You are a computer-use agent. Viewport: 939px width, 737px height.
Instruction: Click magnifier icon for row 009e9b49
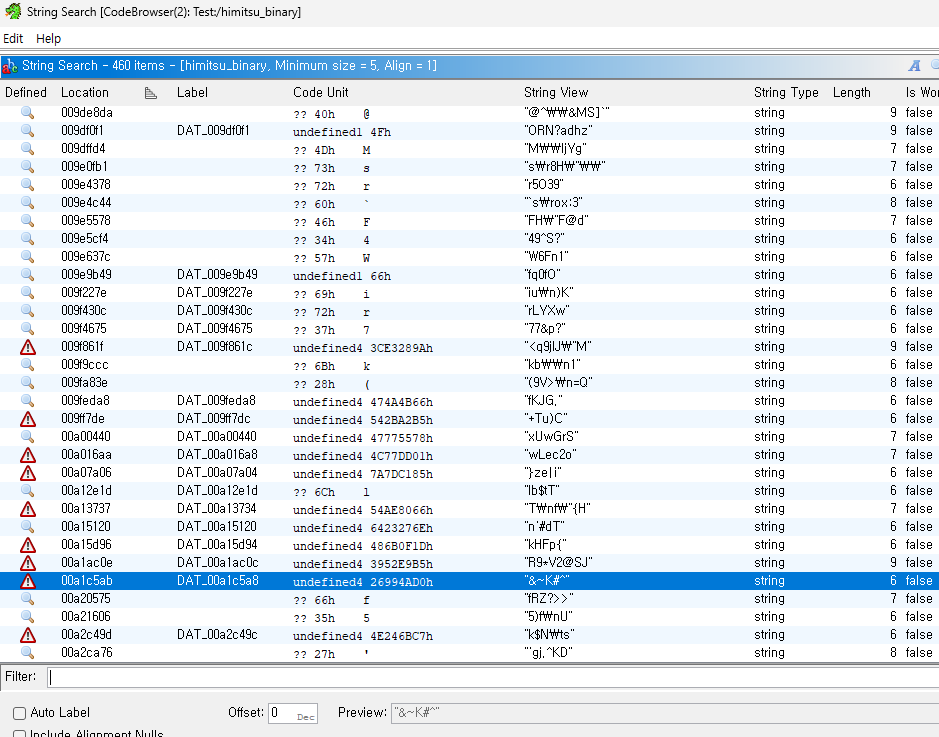[x=28, y=274]
